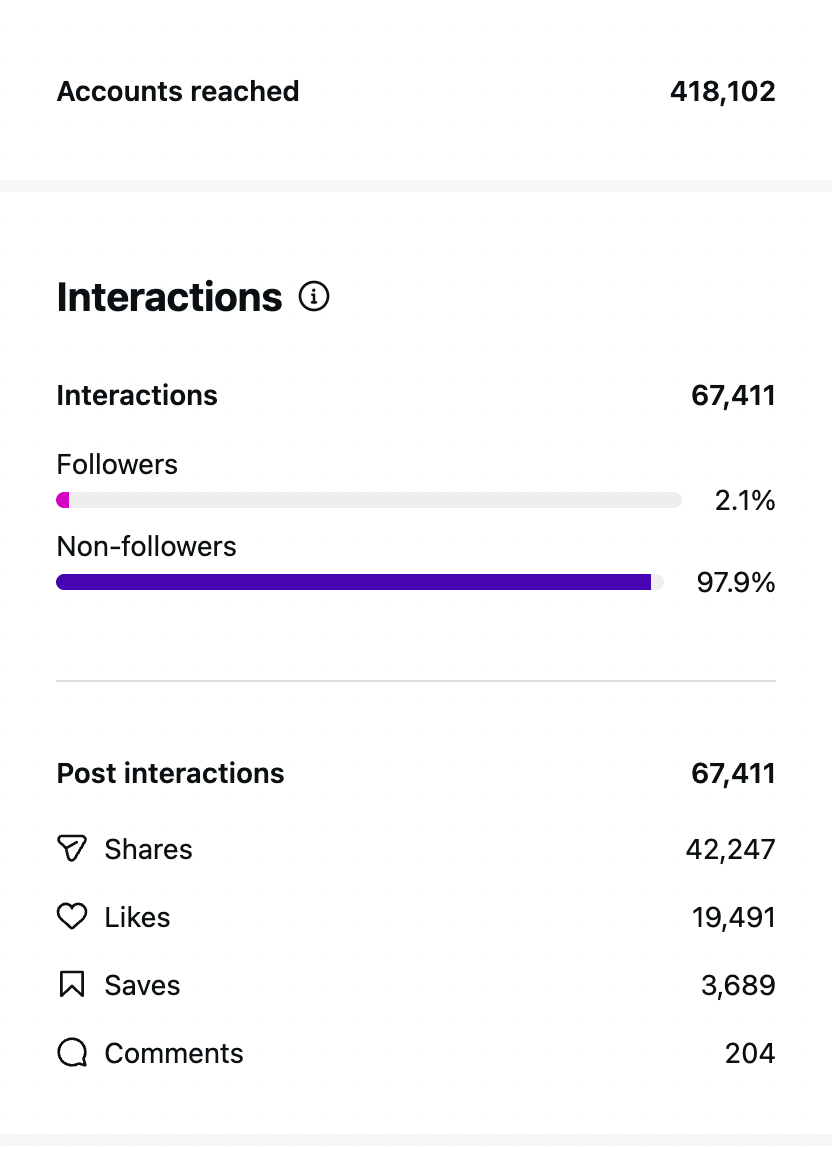This screenshot has width=832, height=1156.
Task: Click the Followers progress bar
Action: [368, 499]
